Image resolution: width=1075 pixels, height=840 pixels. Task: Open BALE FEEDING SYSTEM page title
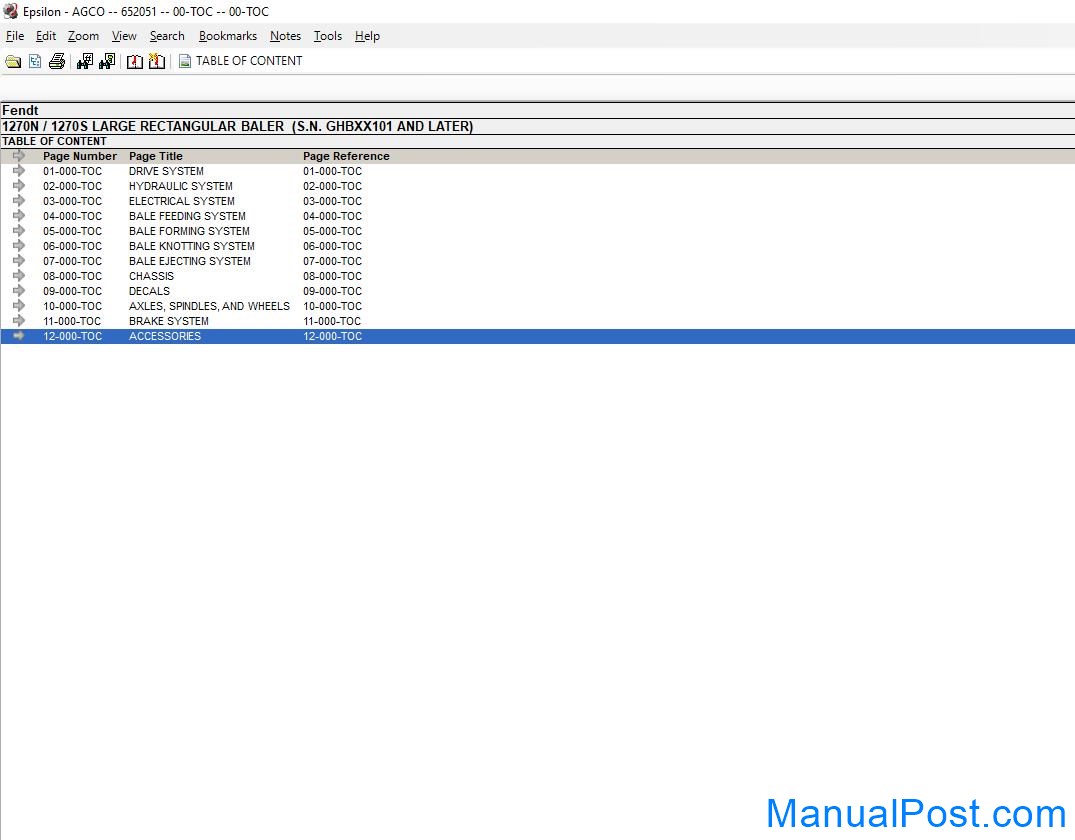pyautogui.click(x=187, y=216)
